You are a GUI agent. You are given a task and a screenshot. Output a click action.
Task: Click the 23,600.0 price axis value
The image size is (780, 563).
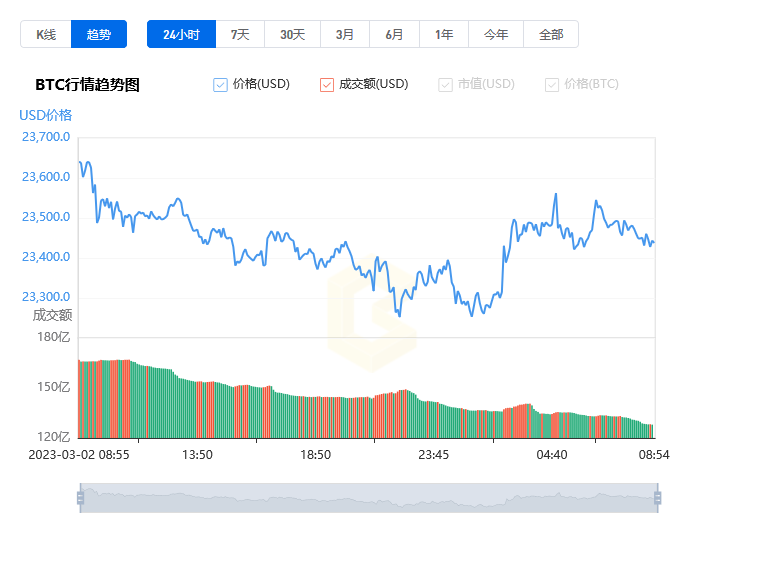46,177
